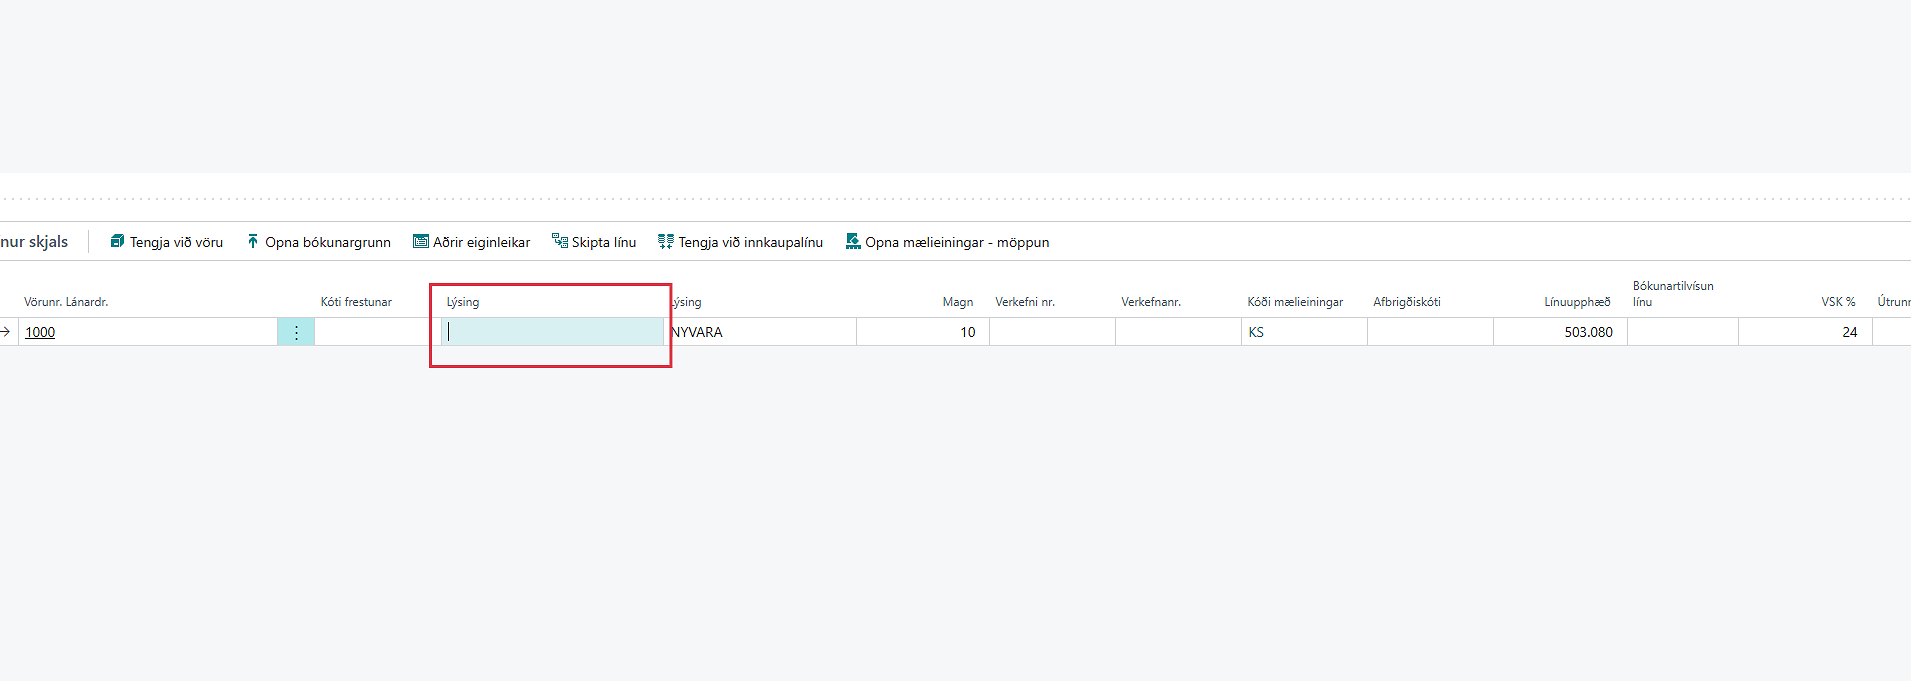Click the empty Bókunartilvísun línu cell
Image resolution: width=1911 pixels, height=681 pixels.
(x=1682, y=332)
